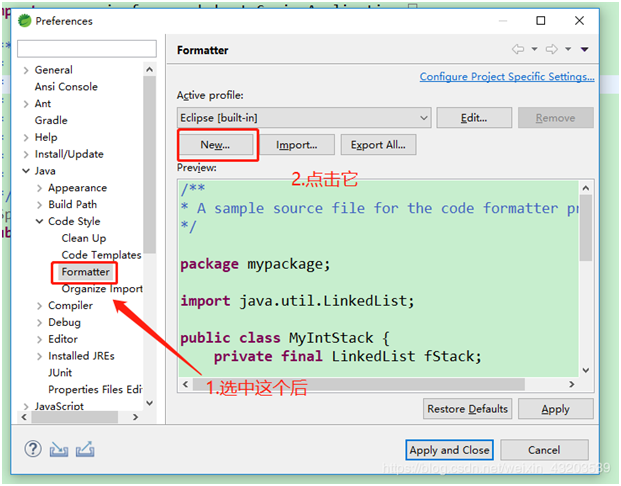Click preview horizontal scroll right arrow
This screenshot has width=621, height=486.
571,384
